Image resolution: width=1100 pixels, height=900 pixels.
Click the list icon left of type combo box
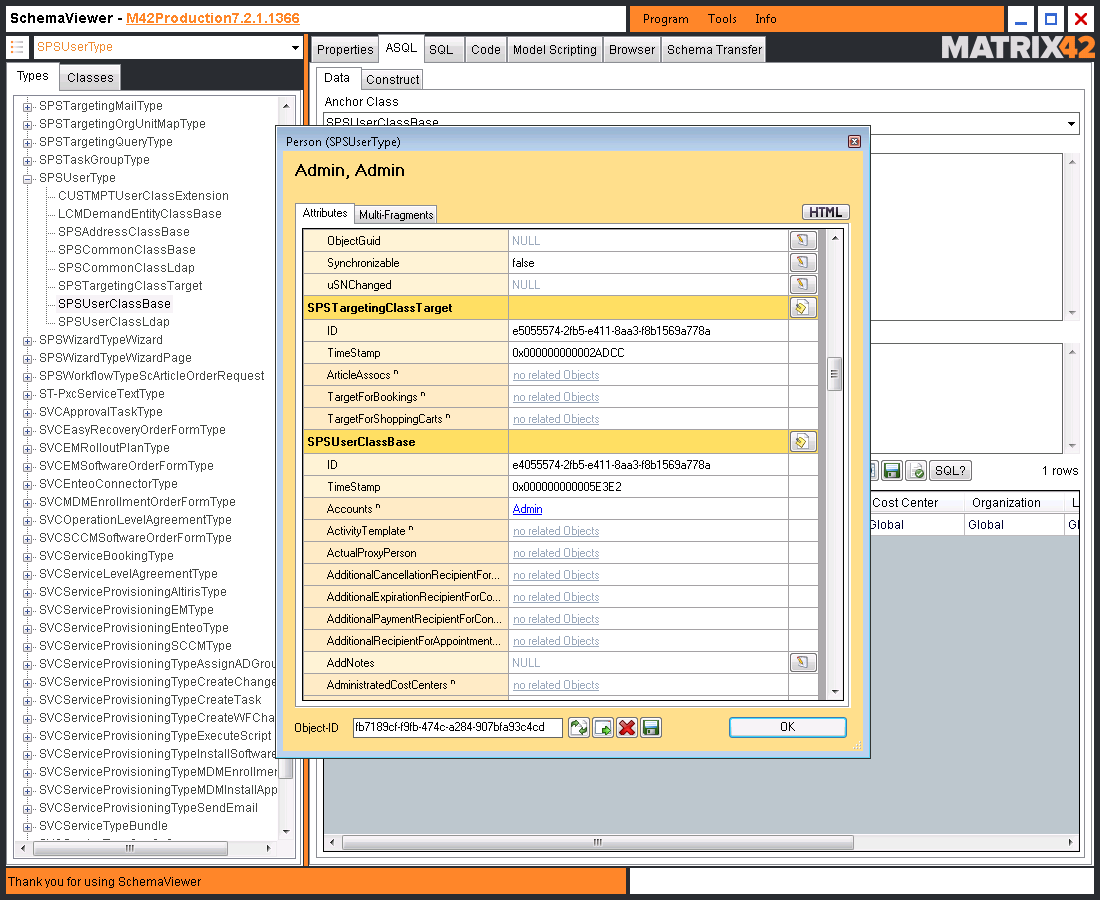18,48
